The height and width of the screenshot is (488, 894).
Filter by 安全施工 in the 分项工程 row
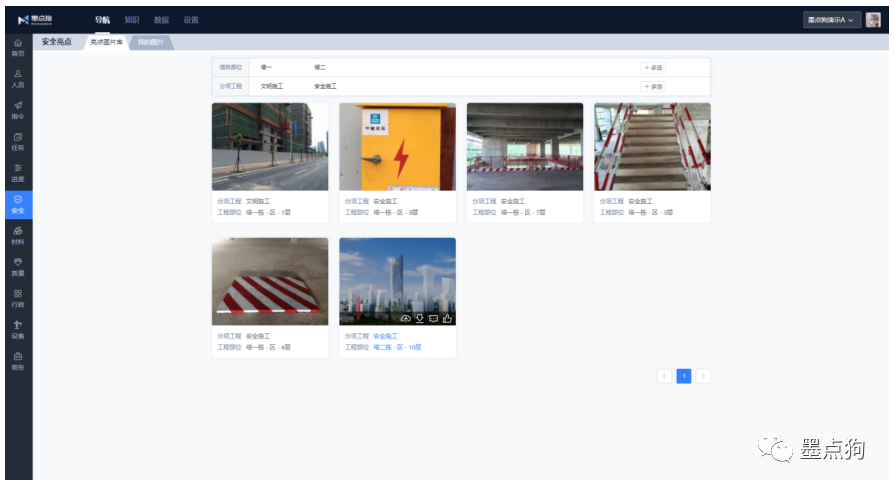point(325,86)
